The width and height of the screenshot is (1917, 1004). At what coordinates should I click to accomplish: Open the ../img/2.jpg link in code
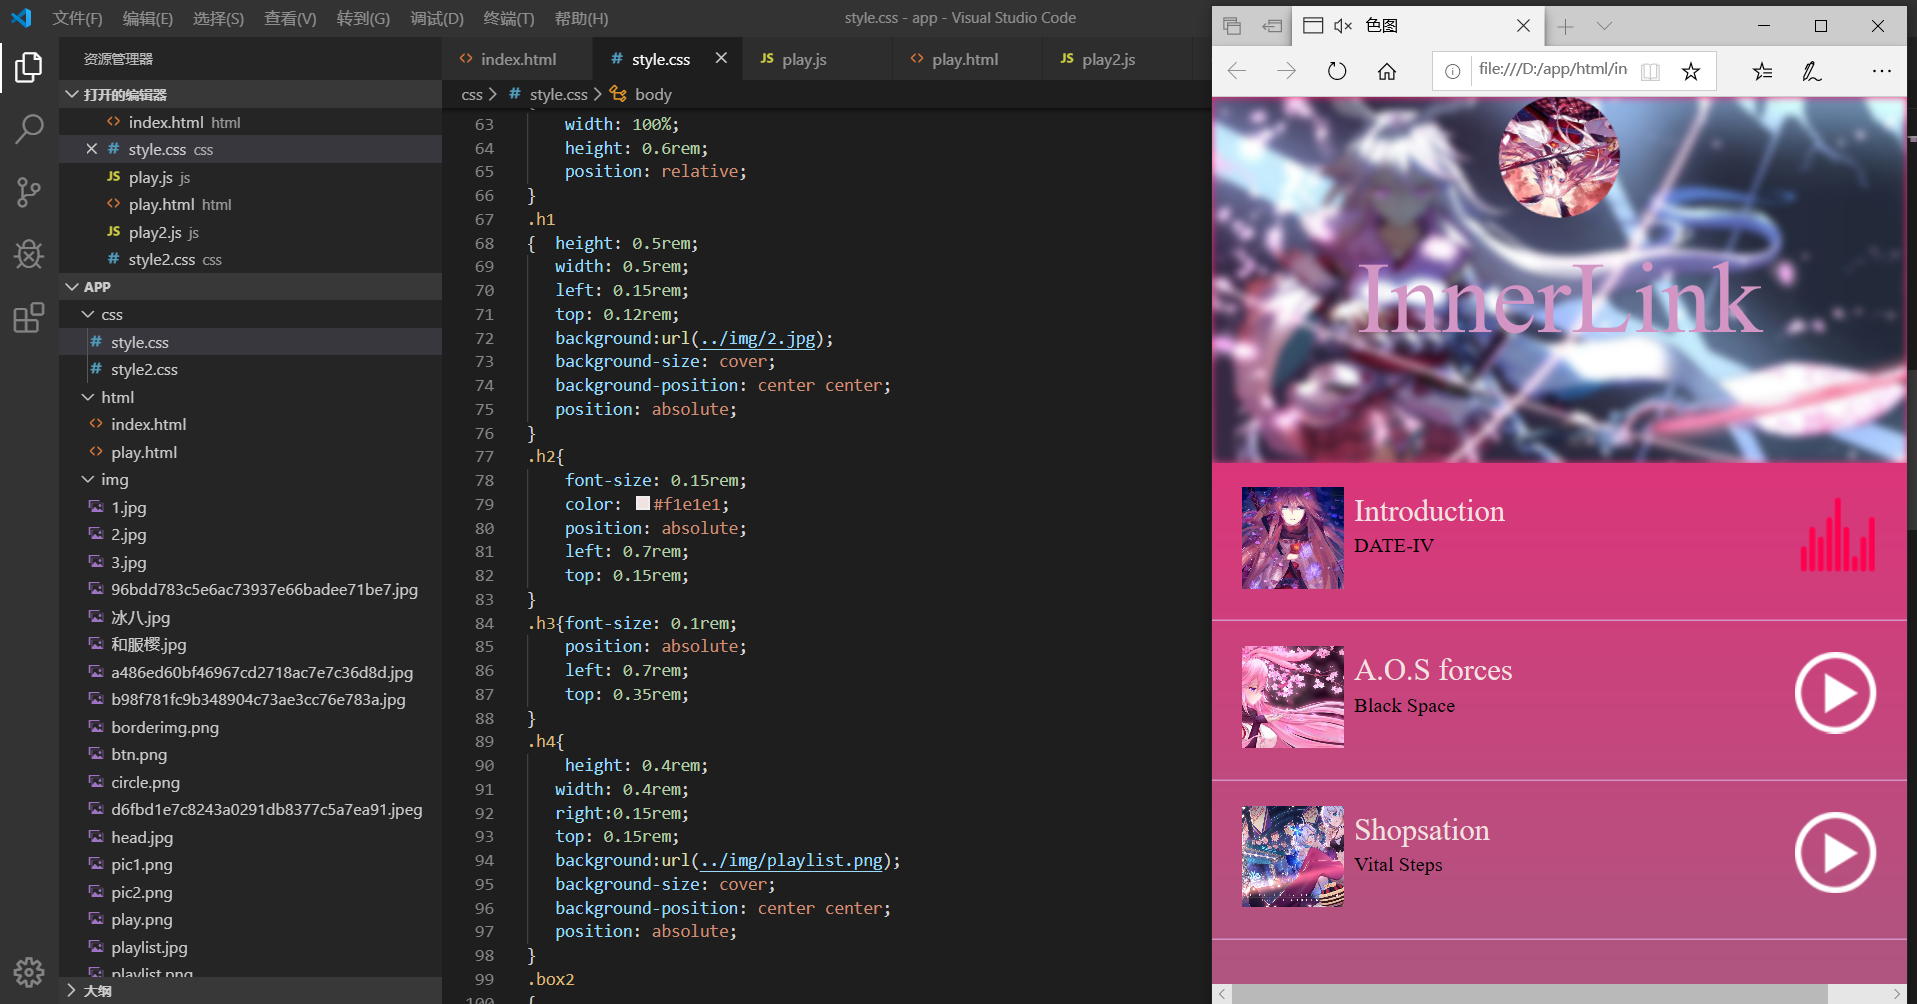coord(757,338)
